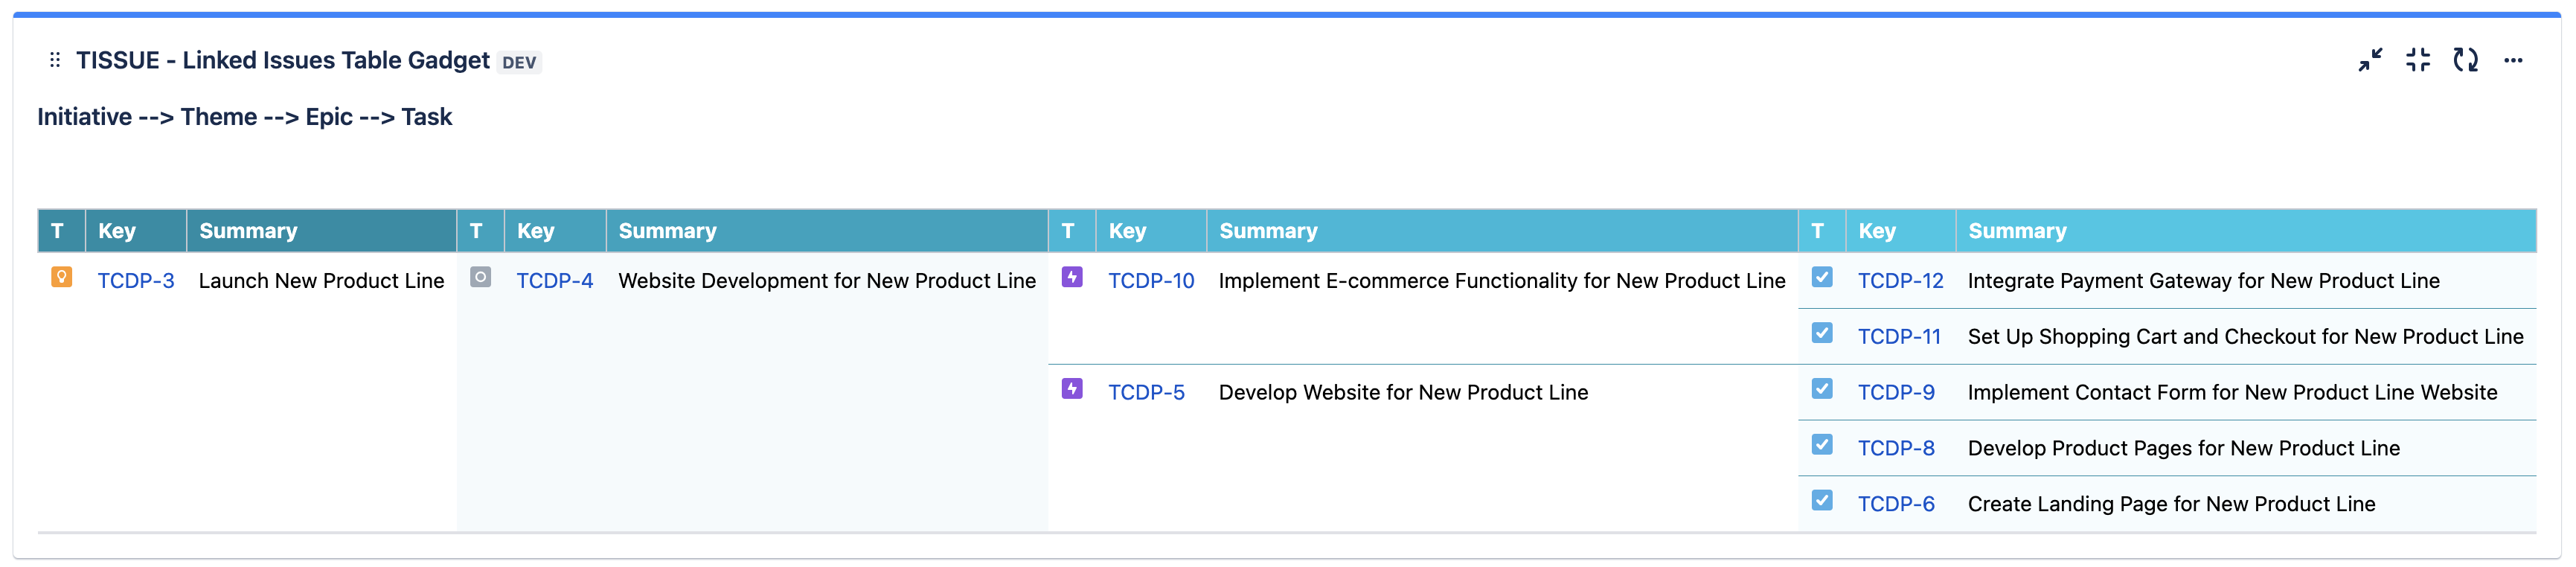Open the TCDP-9 task link
Viewport: 2576px width, 567px height.
1895,393
